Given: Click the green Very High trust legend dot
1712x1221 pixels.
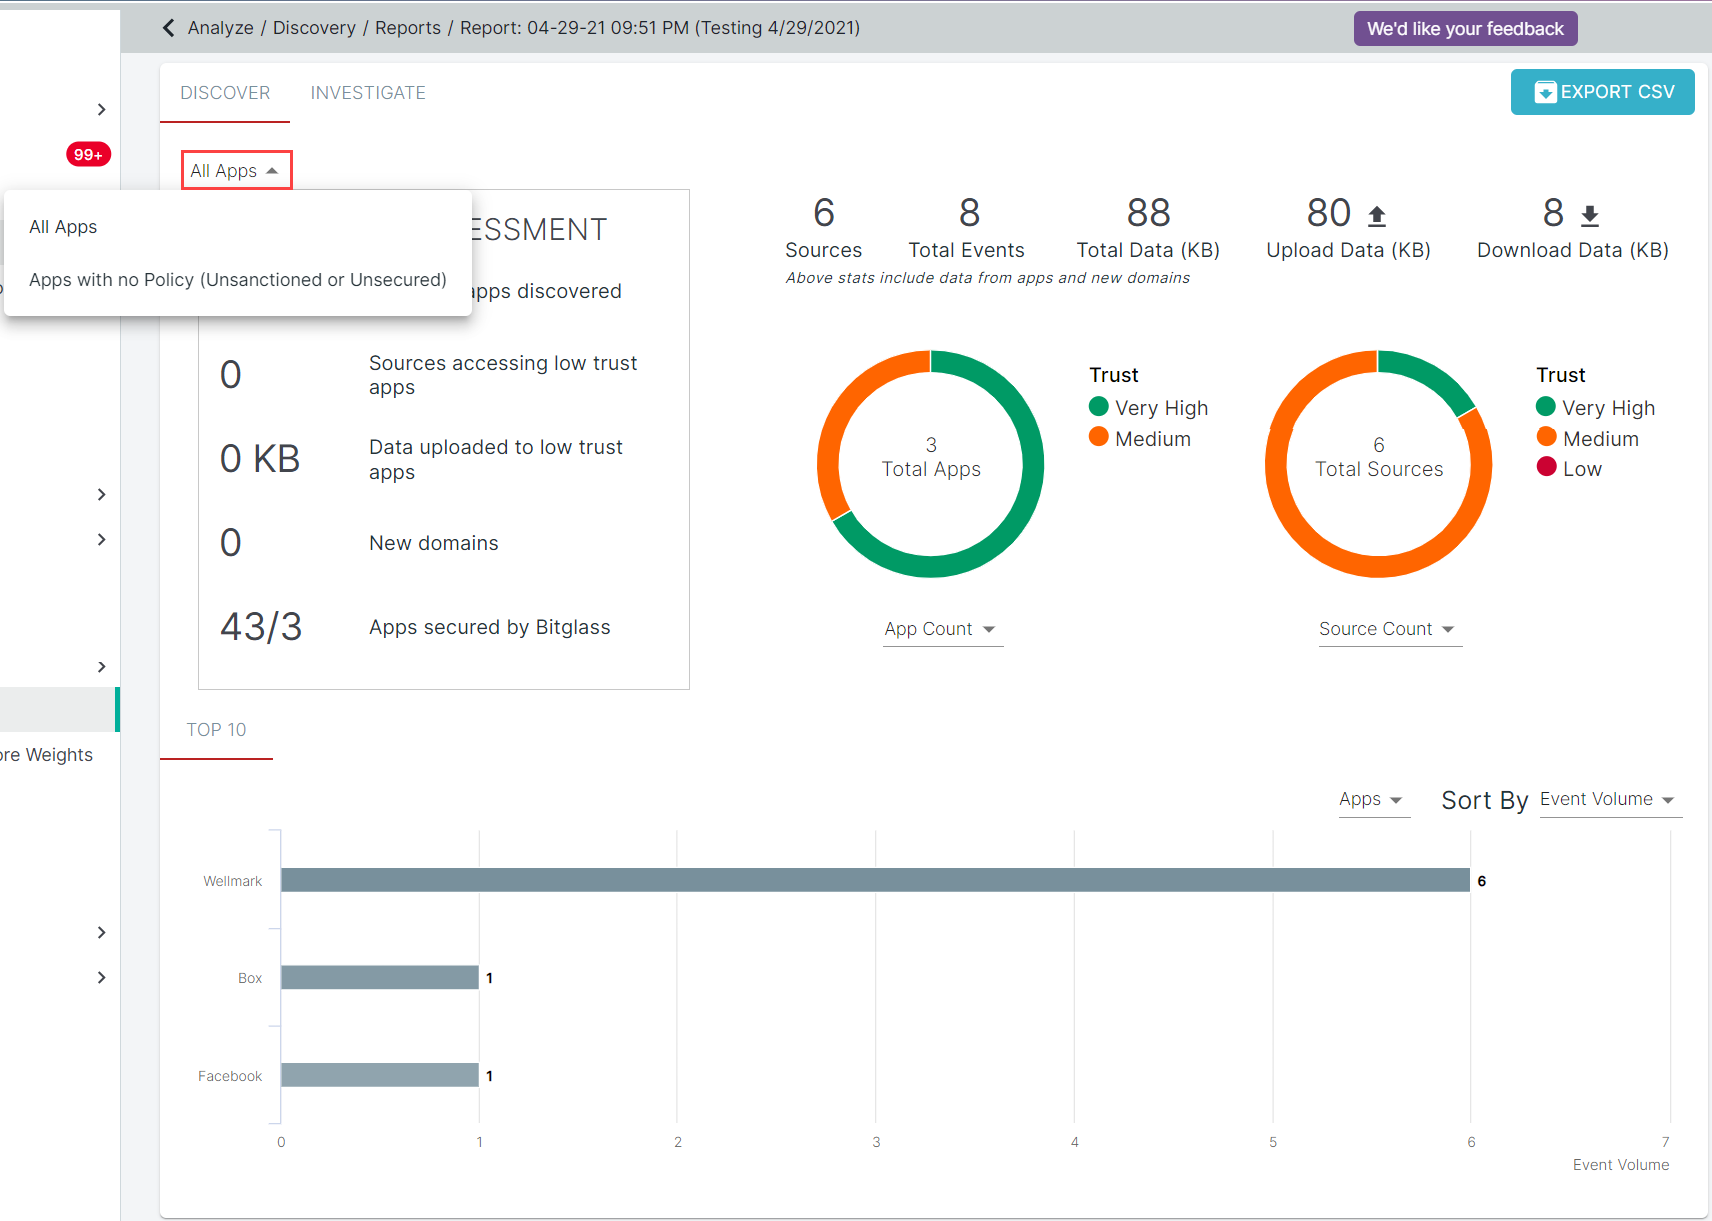Looking at the screenshot, I should click(1098, 407).
